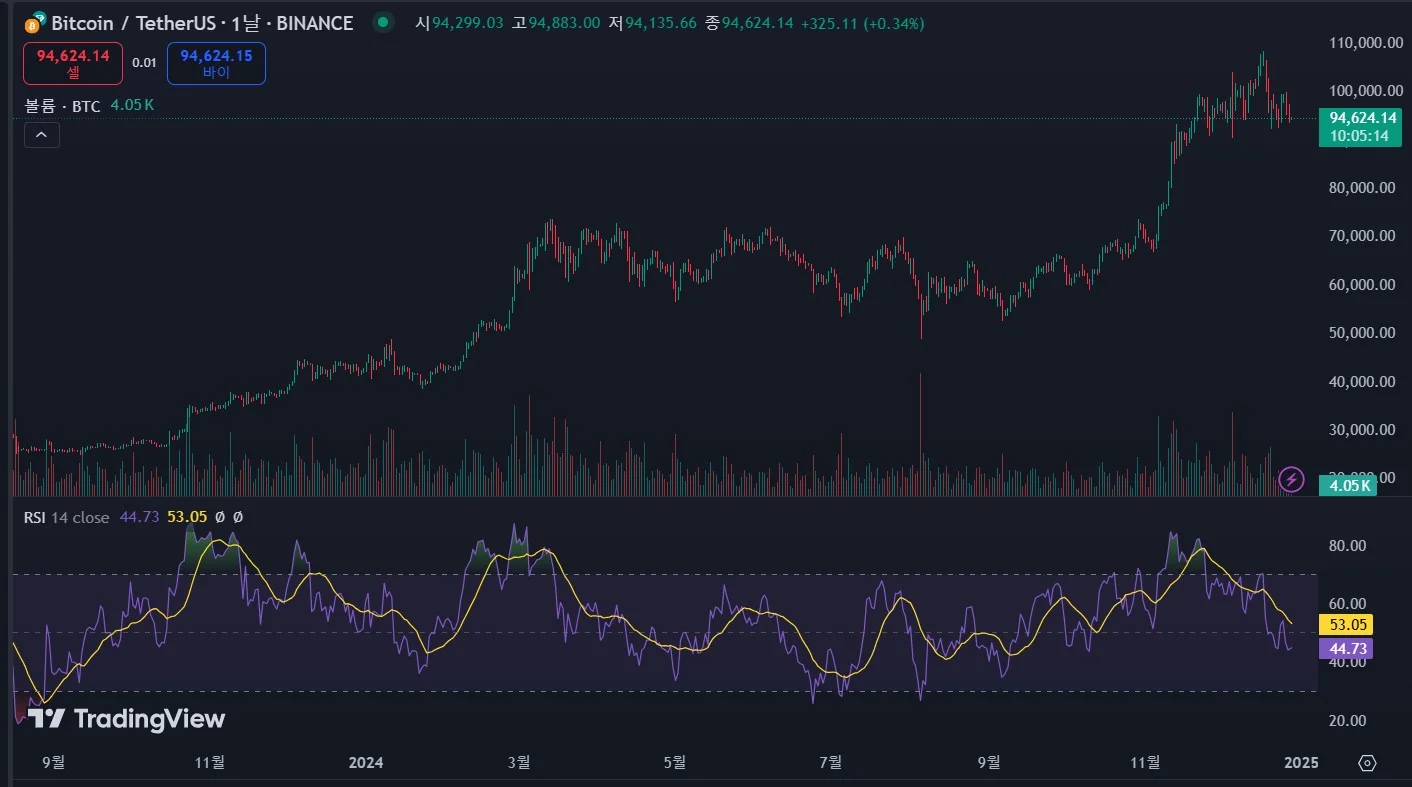Click the 50,000.00 price axis label
This screenshot has width=1412, height=787.
point(1362,333)
